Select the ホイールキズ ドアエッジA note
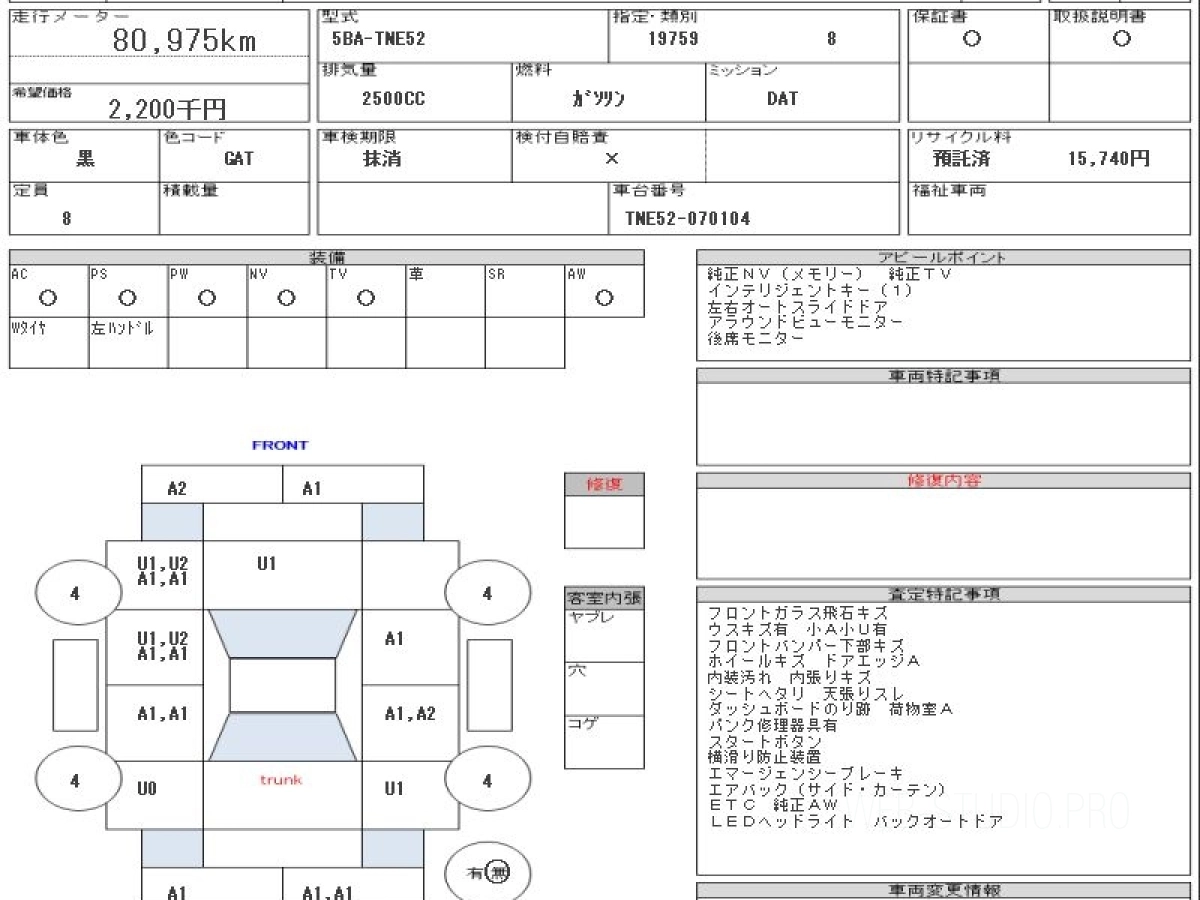1200x900 pixels. [x=813, y=661]
